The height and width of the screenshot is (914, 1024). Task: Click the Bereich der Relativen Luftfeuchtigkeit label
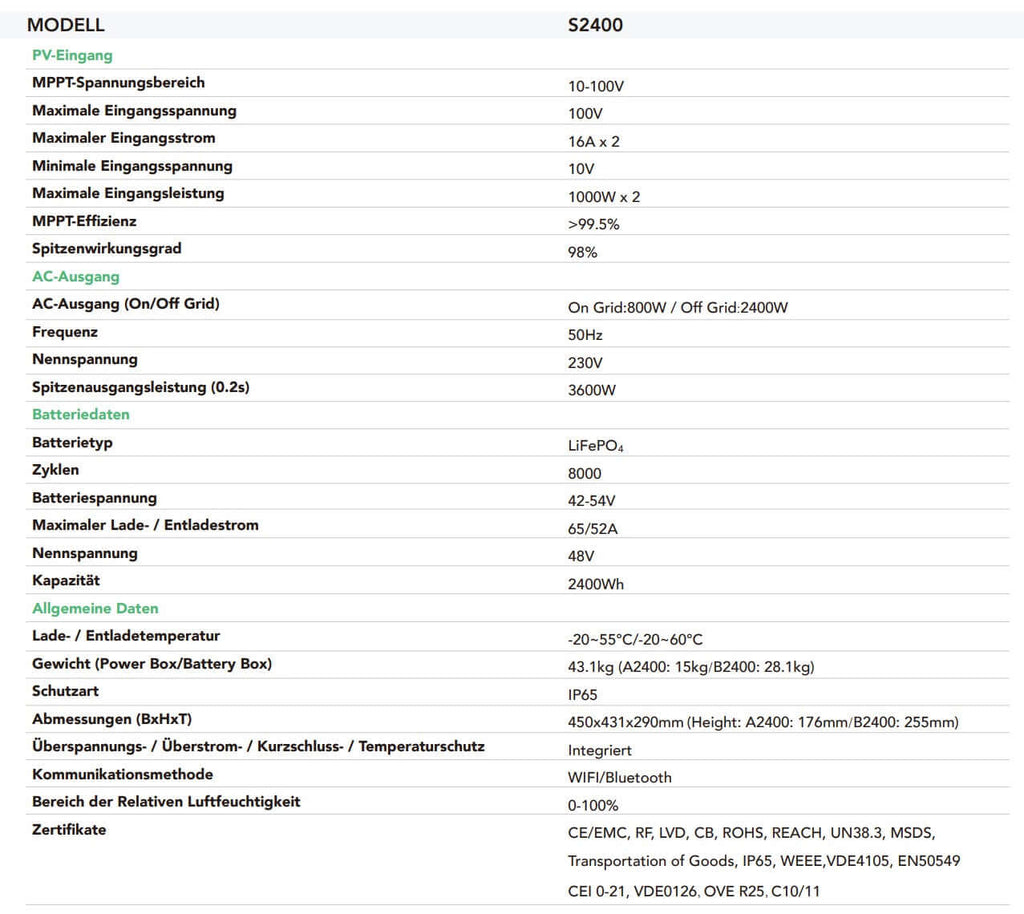(x=166, y=802)
